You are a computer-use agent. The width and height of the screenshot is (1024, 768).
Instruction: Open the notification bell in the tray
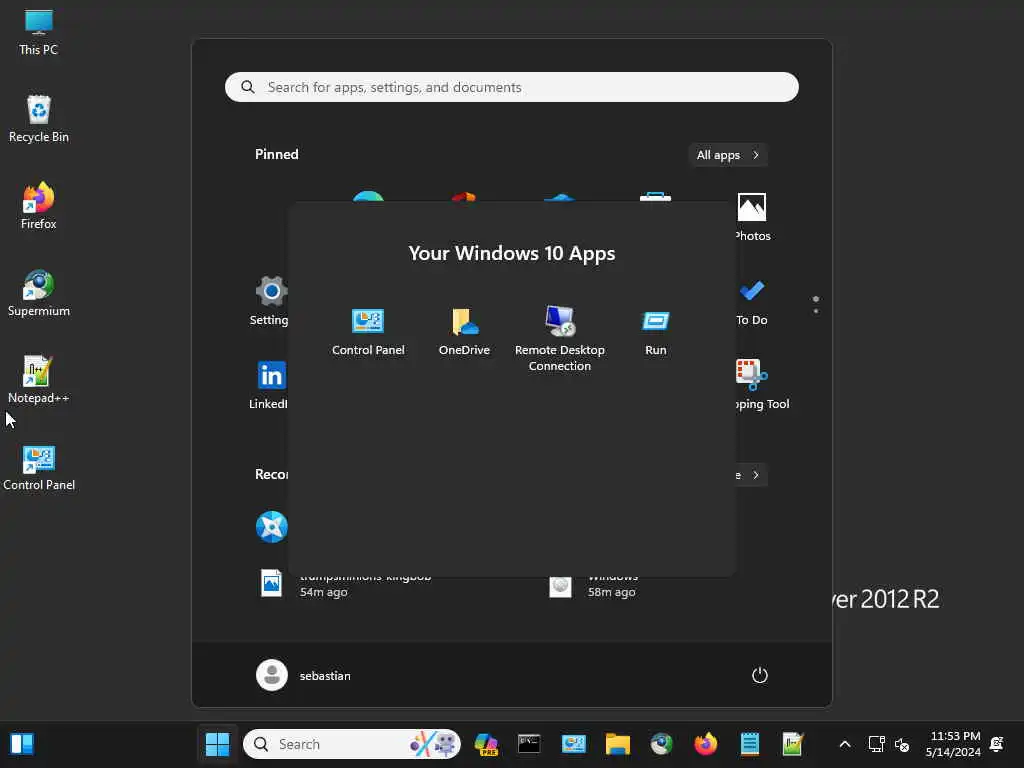997,744
